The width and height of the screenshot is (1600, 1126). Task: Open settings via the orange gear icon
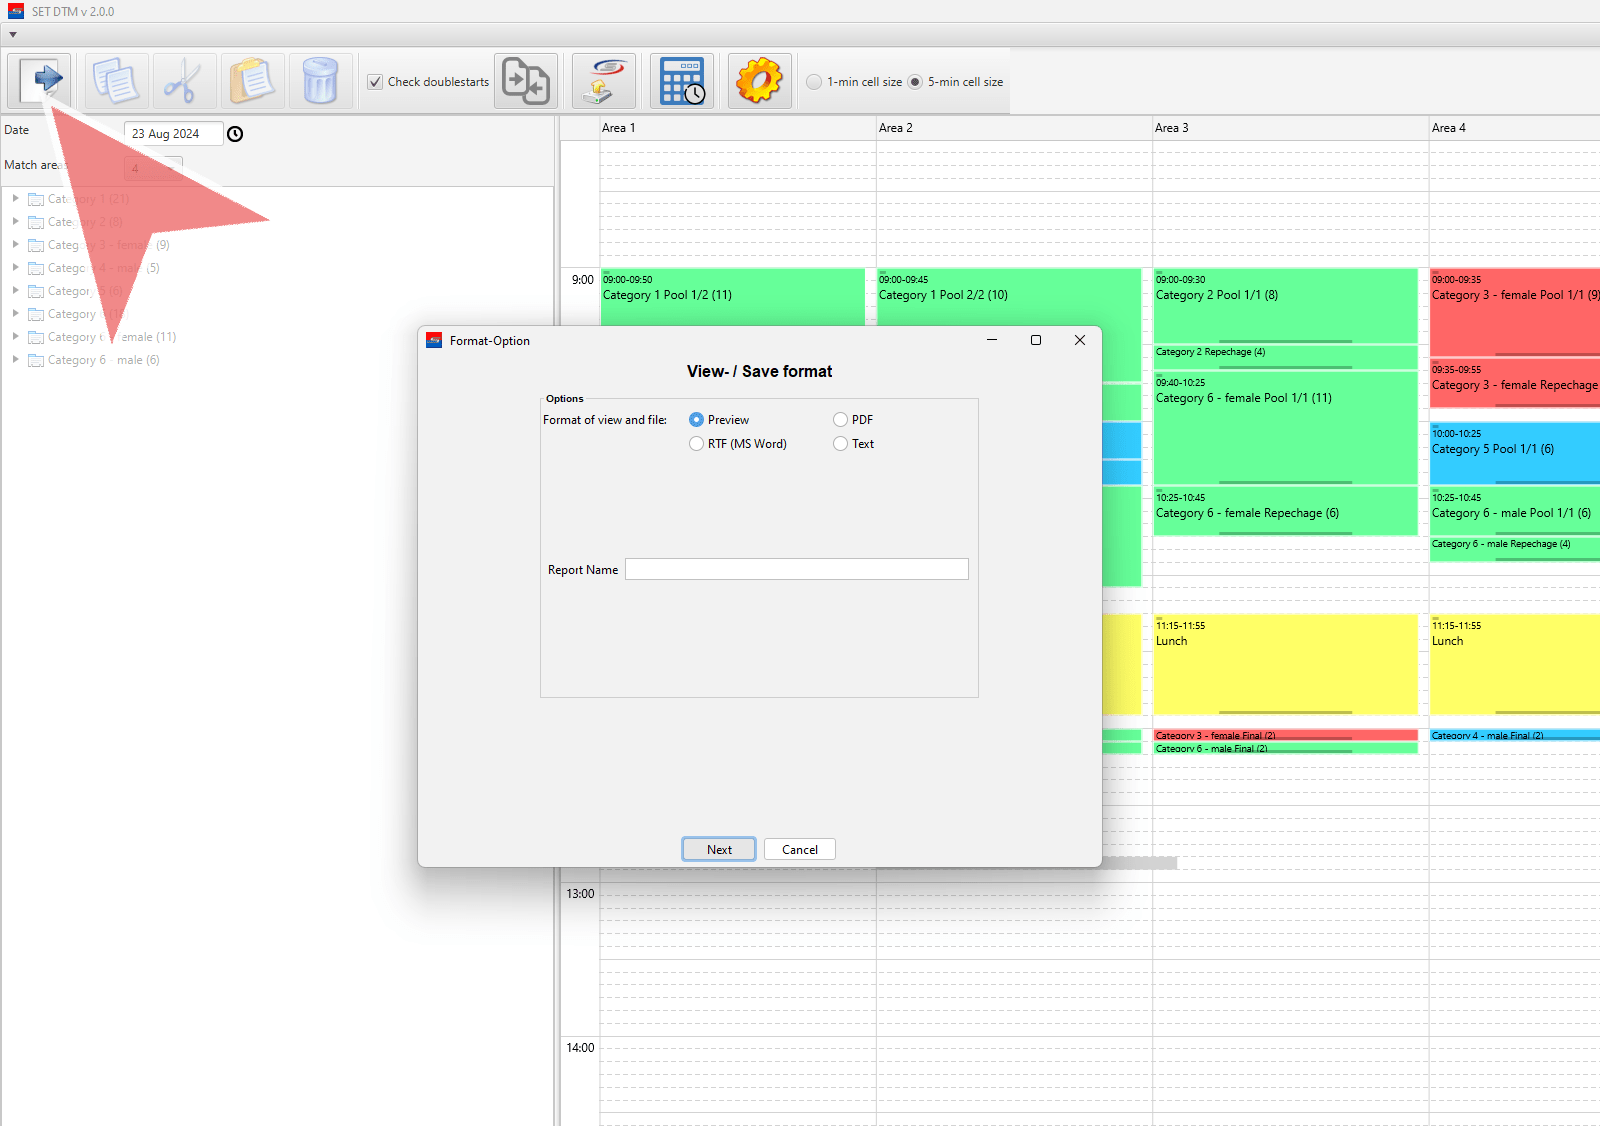(759, 80)
